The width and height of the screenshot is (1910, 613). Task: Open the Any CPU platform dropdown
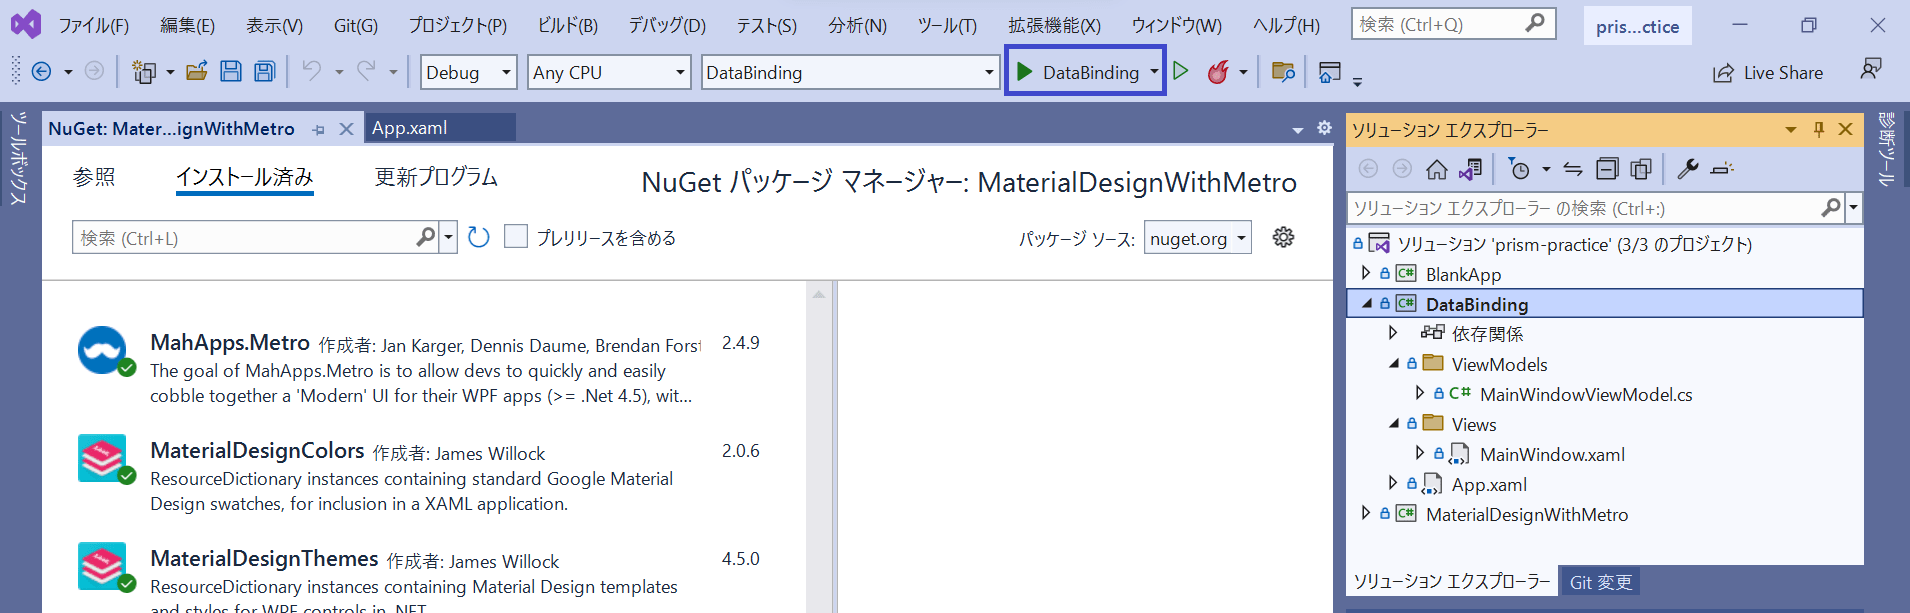click(x=609, y=72)
